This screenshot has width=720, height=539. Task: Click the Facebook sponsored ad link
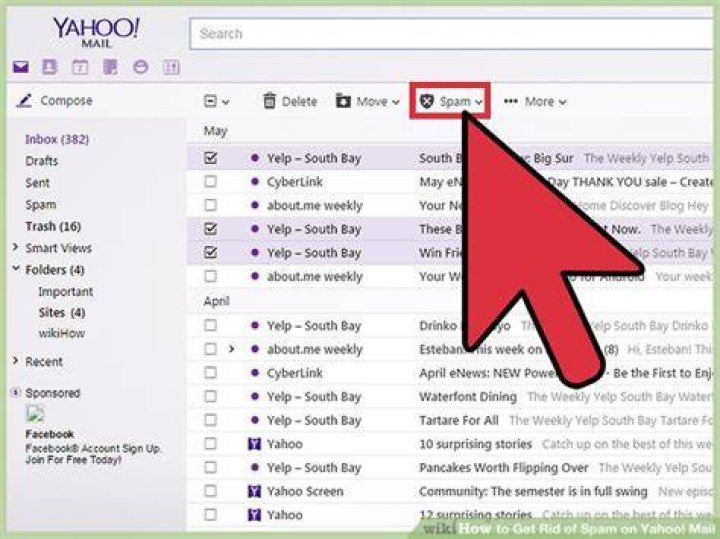[50, 434]
